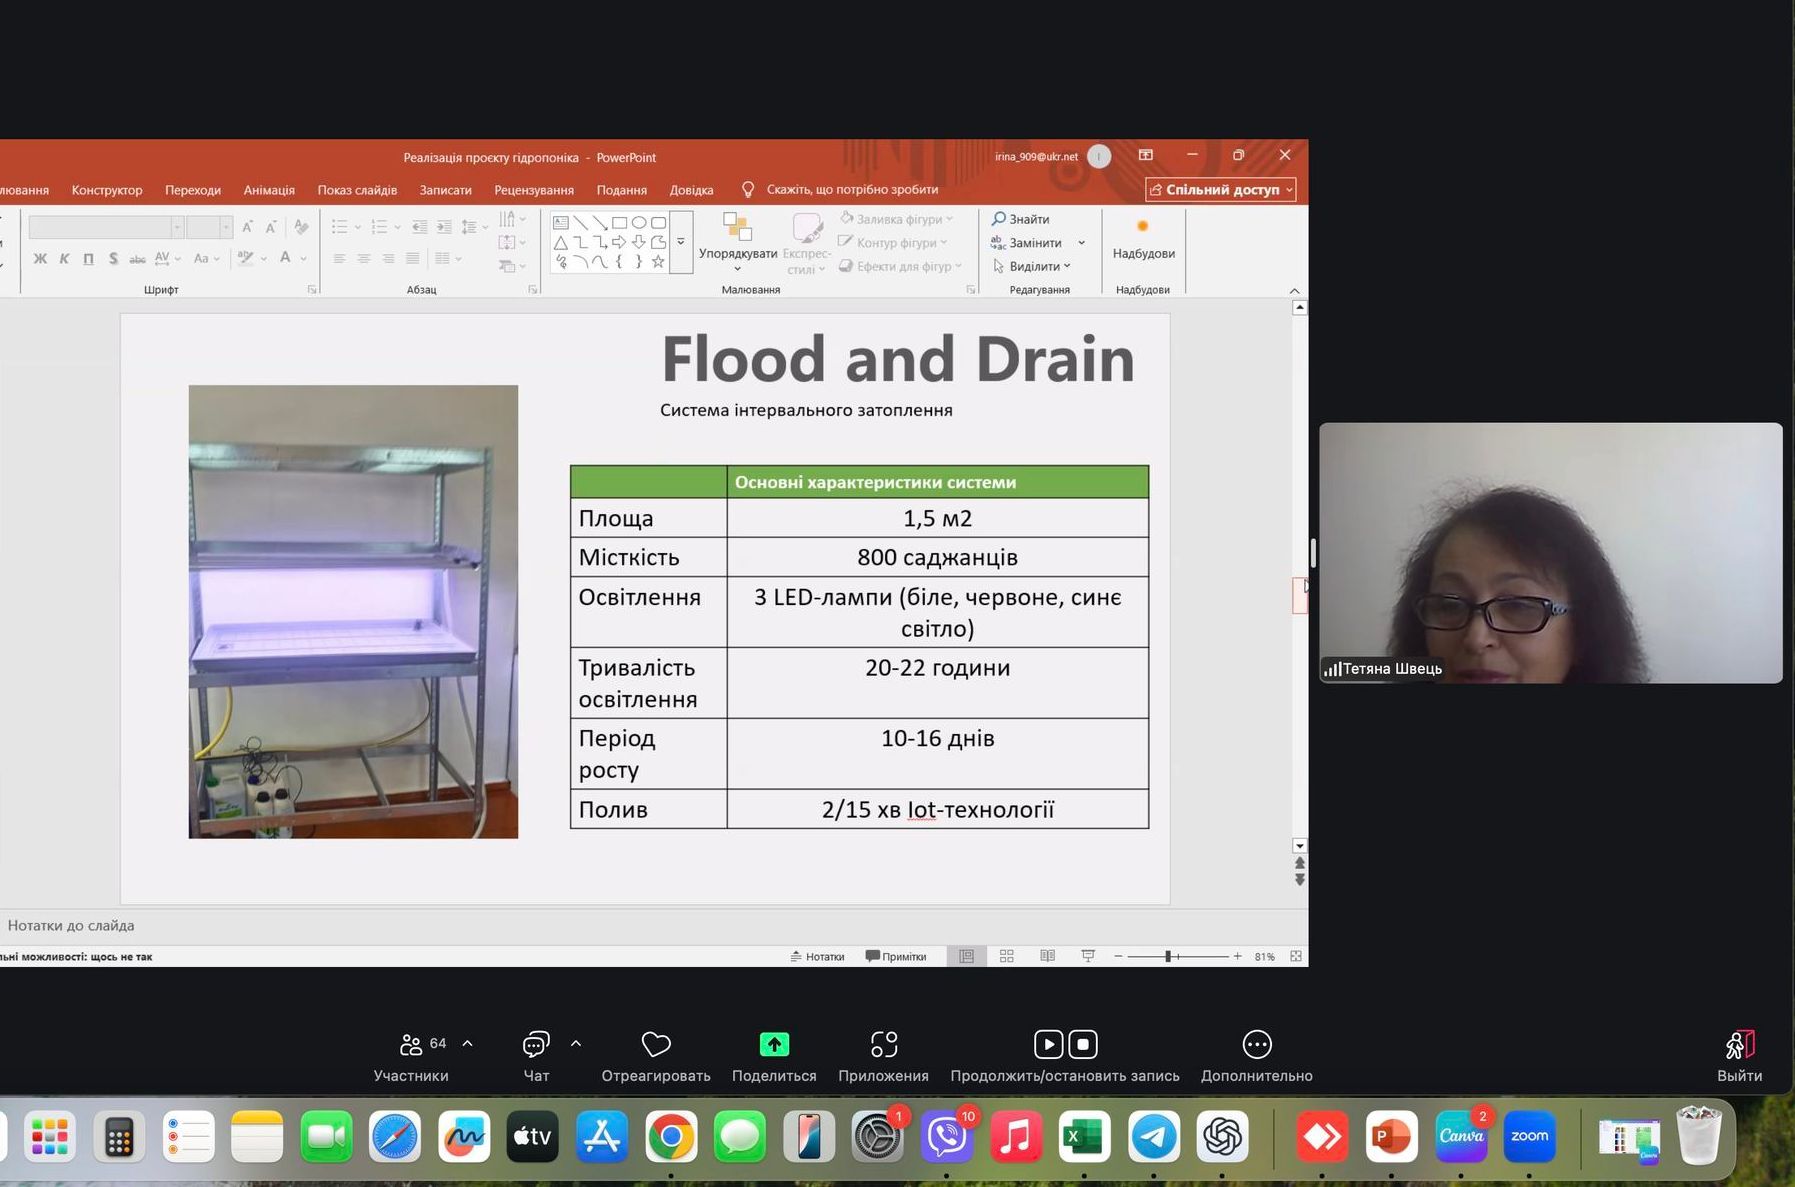The image size is (1795, 1187).
Task: Click Знайти in the Редагування group
Action: click(1020, 219)
